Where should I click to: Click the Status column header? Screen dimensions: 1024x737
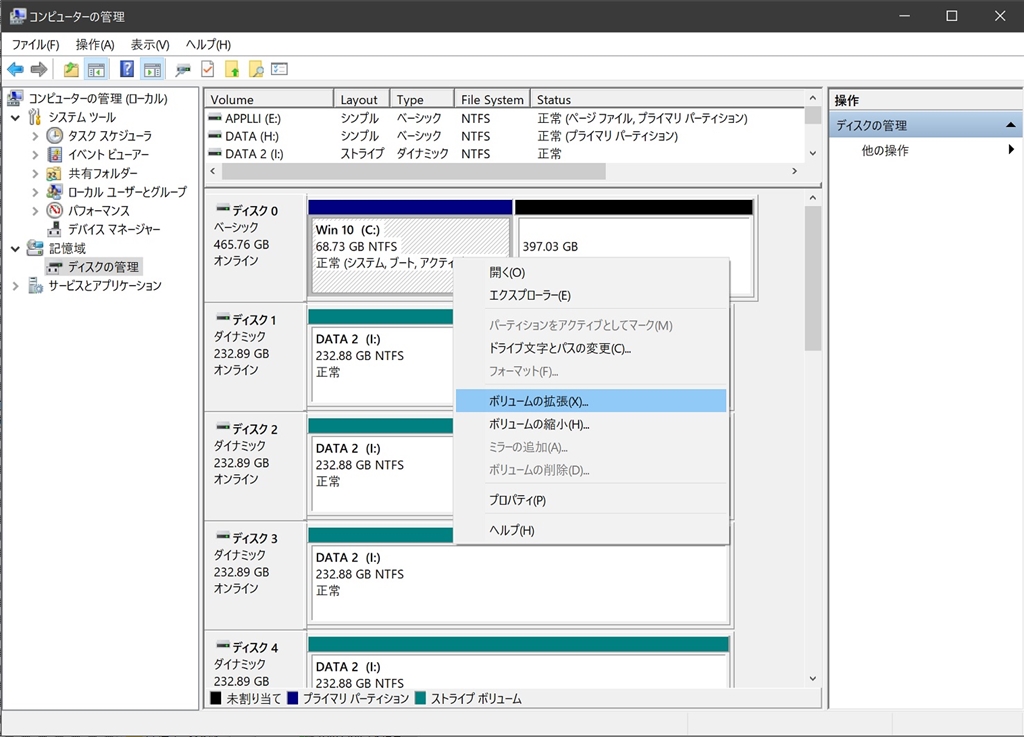click(x=554, y=100)
